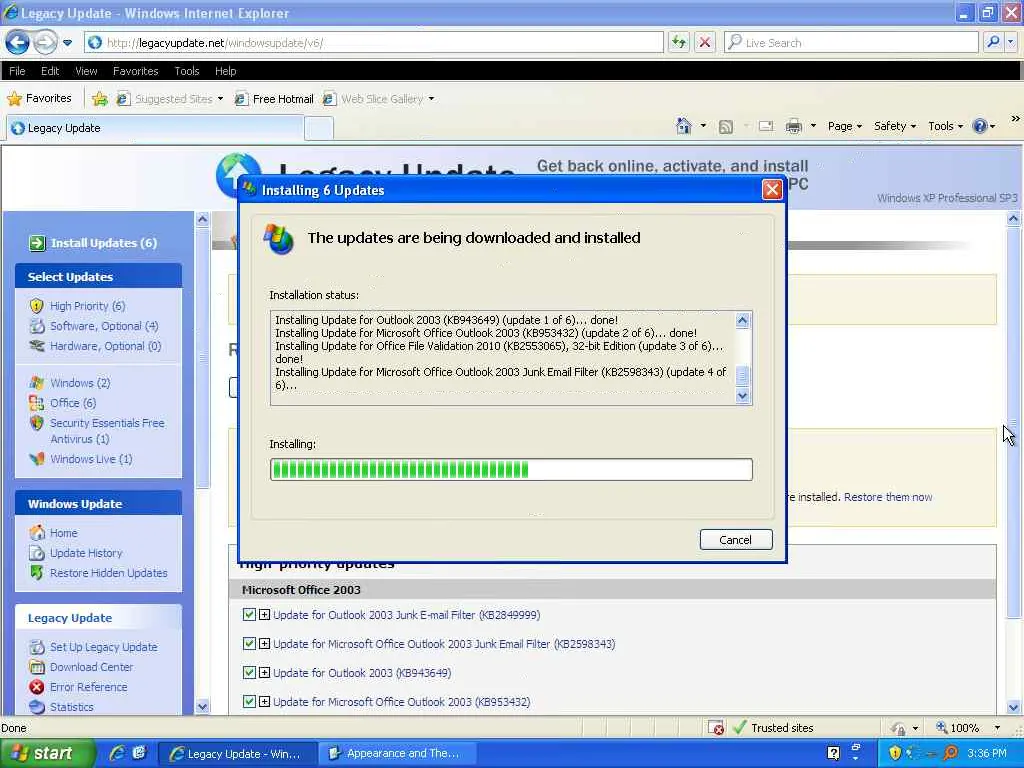Image resolution: width=1024 pixels, height=768 pixels.
Task: Click Restore them now link
Action: 888,497
